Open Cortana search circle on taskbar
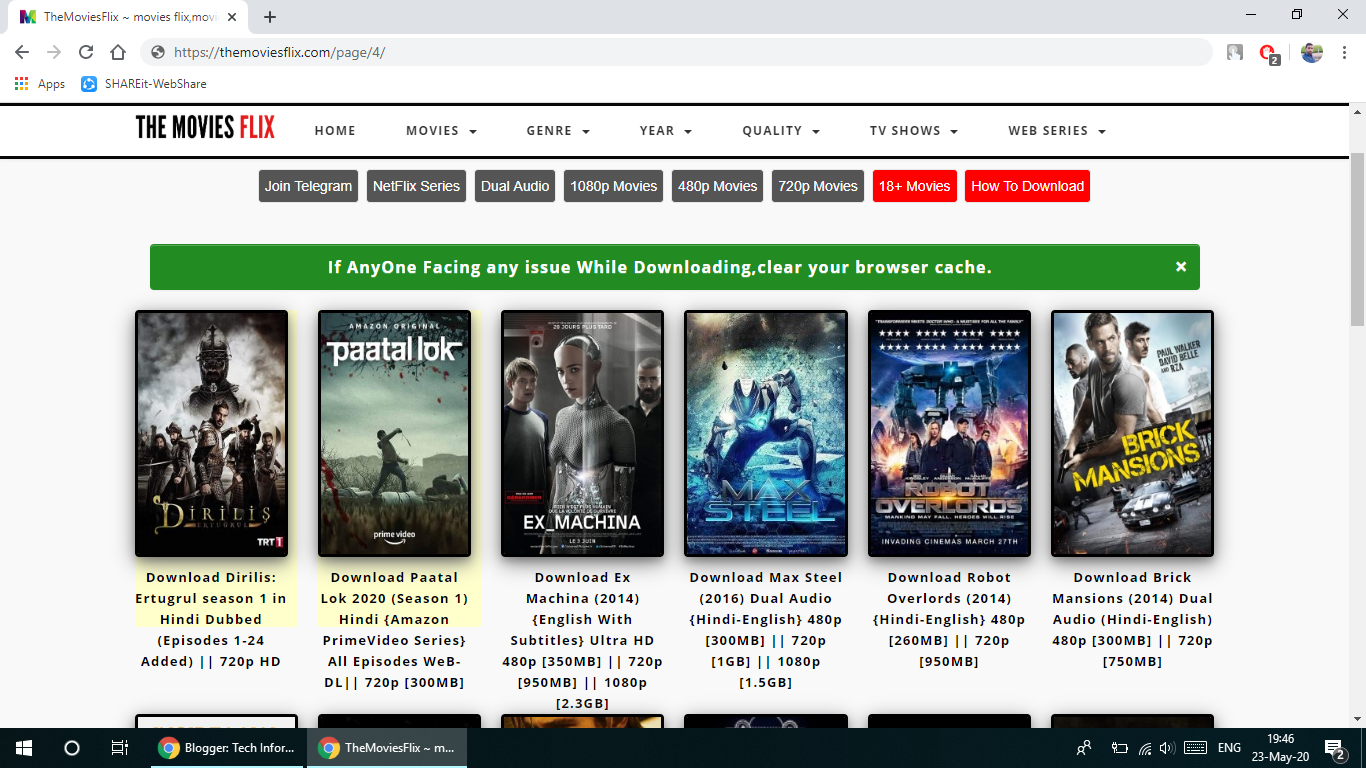The height and width of the screenshot is (768, 1366). click(72, 748)
